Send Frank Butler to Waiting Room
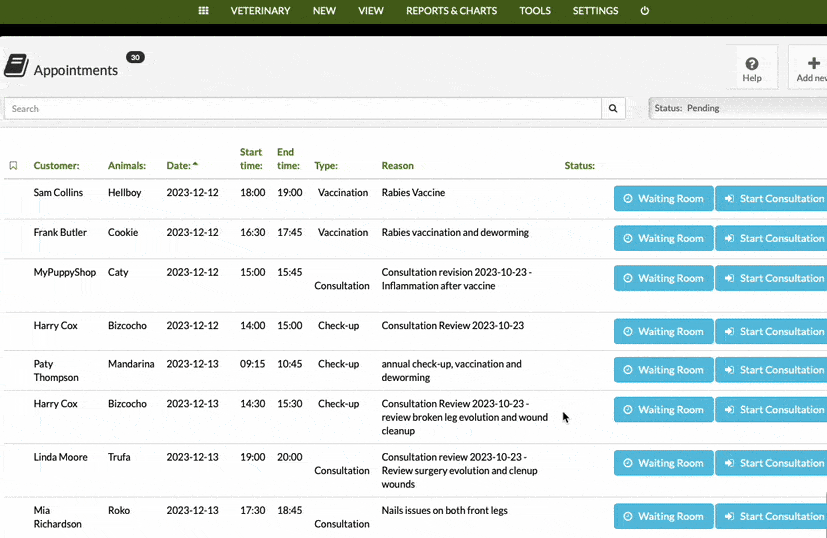The image size is (827, 538). click(x=663, y=238)
